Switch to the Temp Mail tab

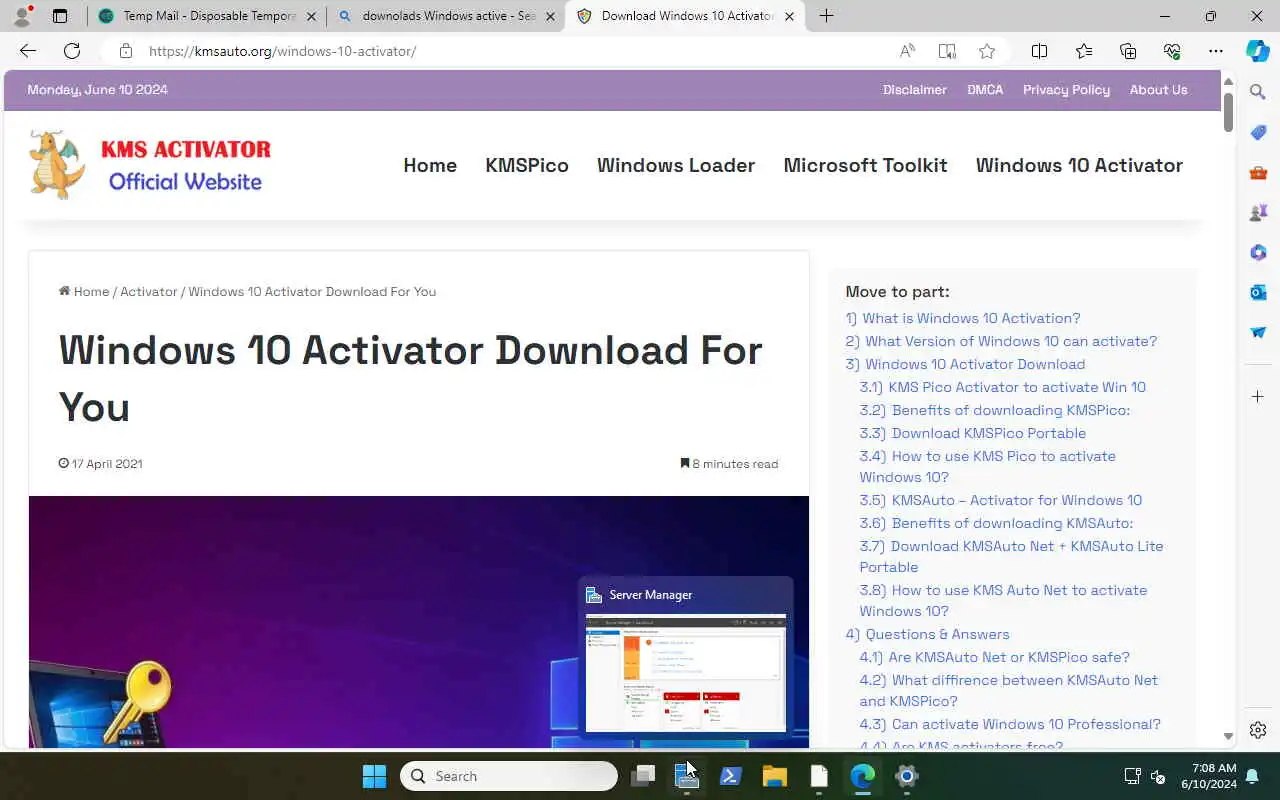point(205,16)
